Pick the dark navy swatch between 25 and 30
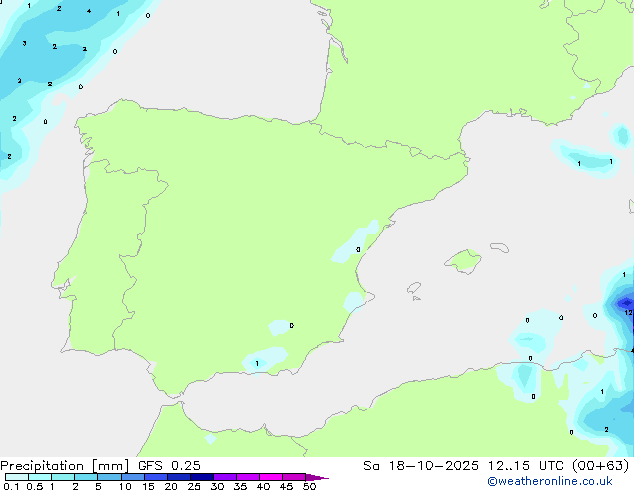 pyautogui.click(x=201, y=477)
